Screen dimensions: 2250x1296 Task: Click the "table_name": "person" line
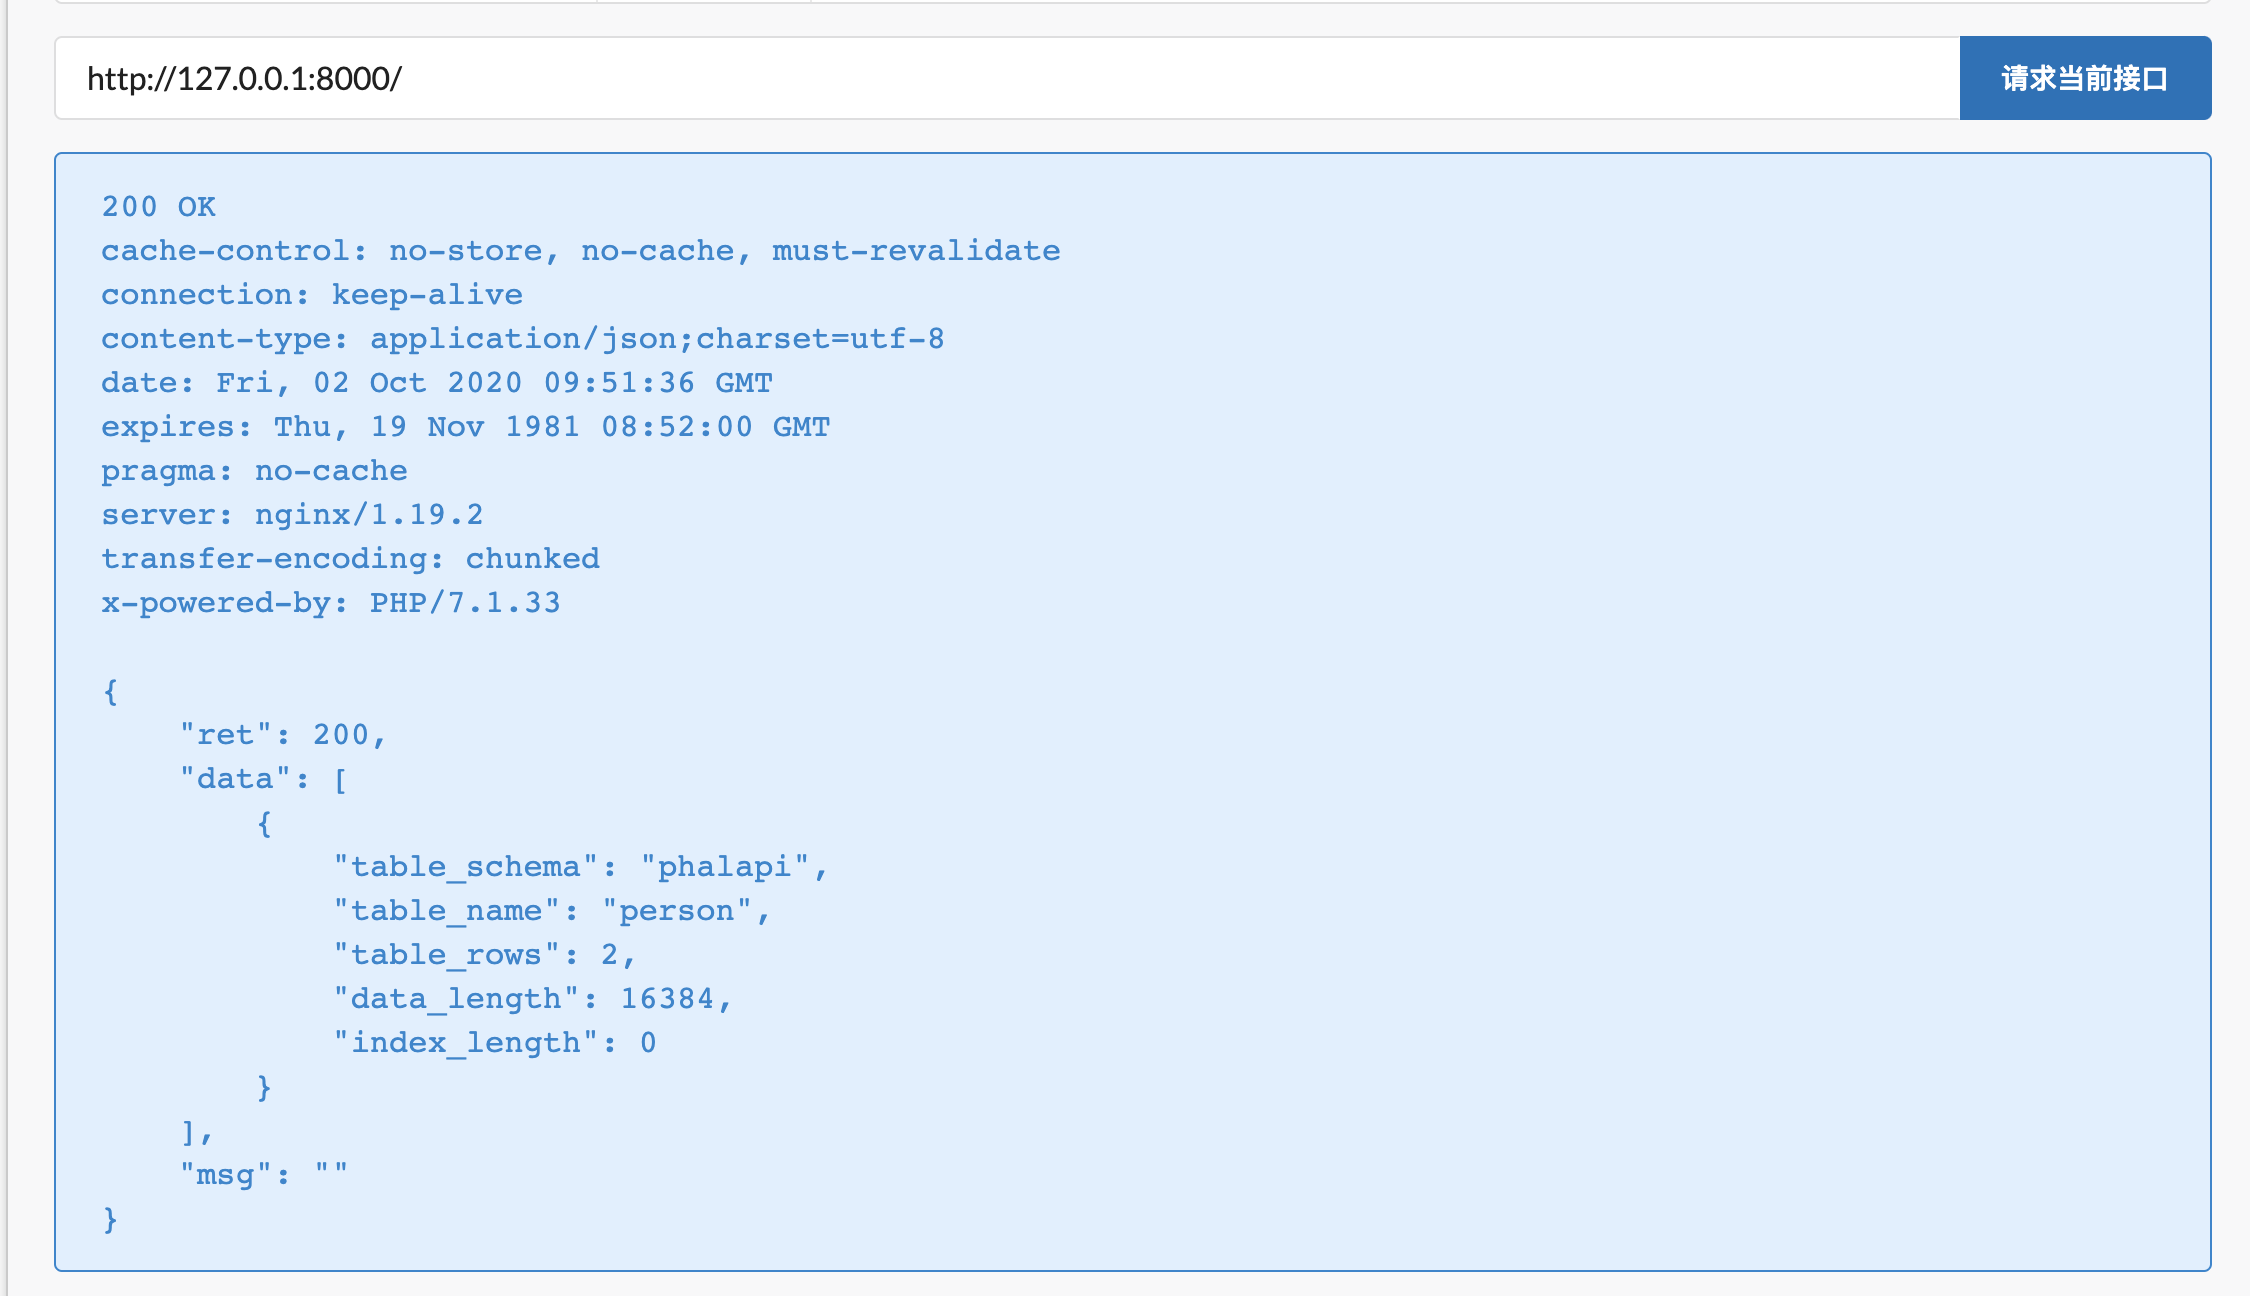tap(551, 911)
